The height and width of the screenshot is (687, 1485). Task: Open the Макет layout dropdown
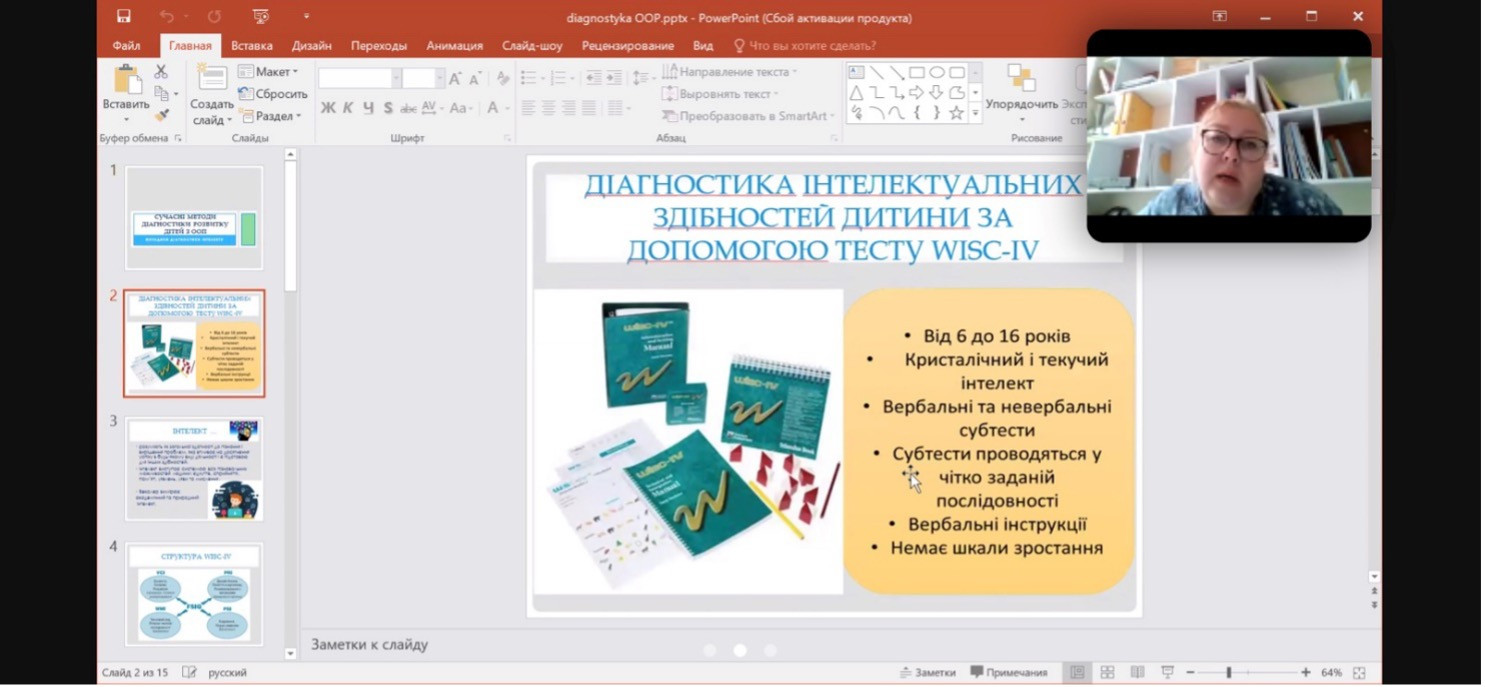point(268,72)
